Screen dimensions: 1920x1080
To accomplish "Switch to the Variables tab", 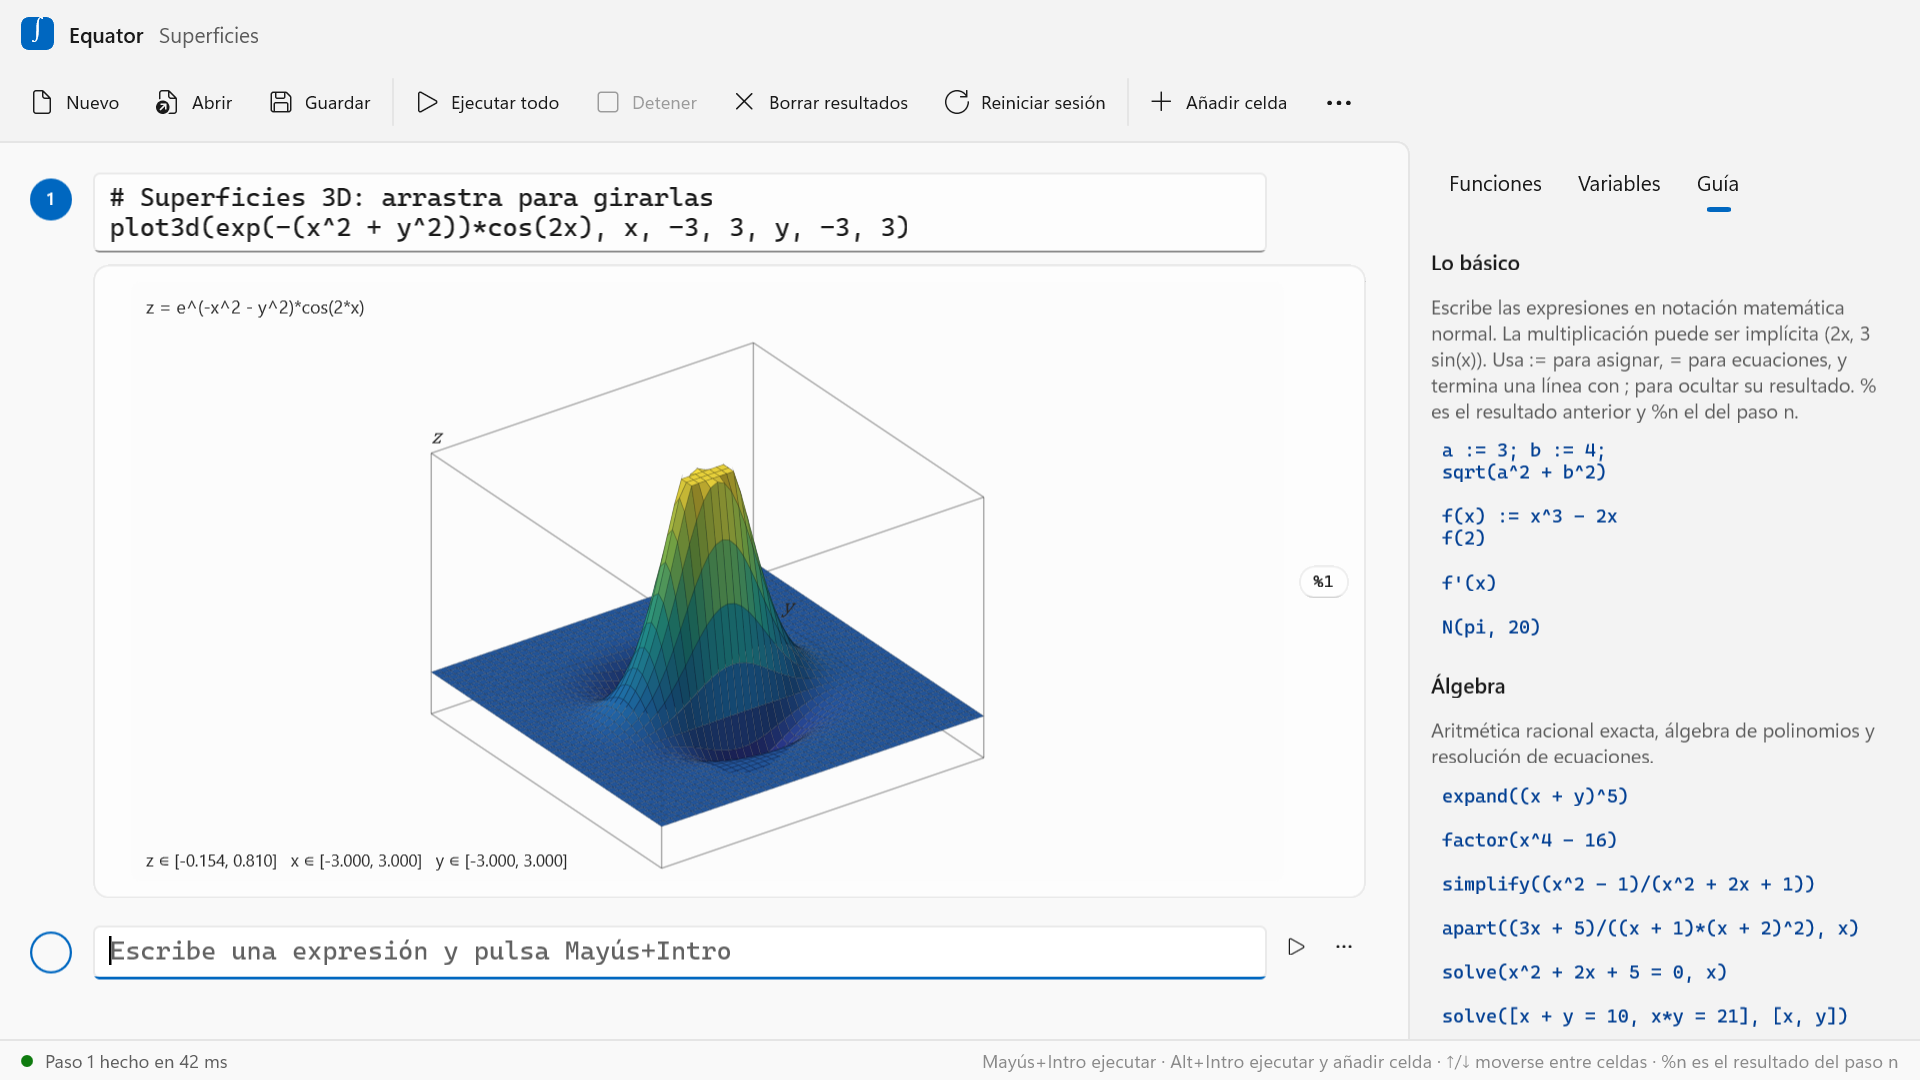I will pos(1619,184).
